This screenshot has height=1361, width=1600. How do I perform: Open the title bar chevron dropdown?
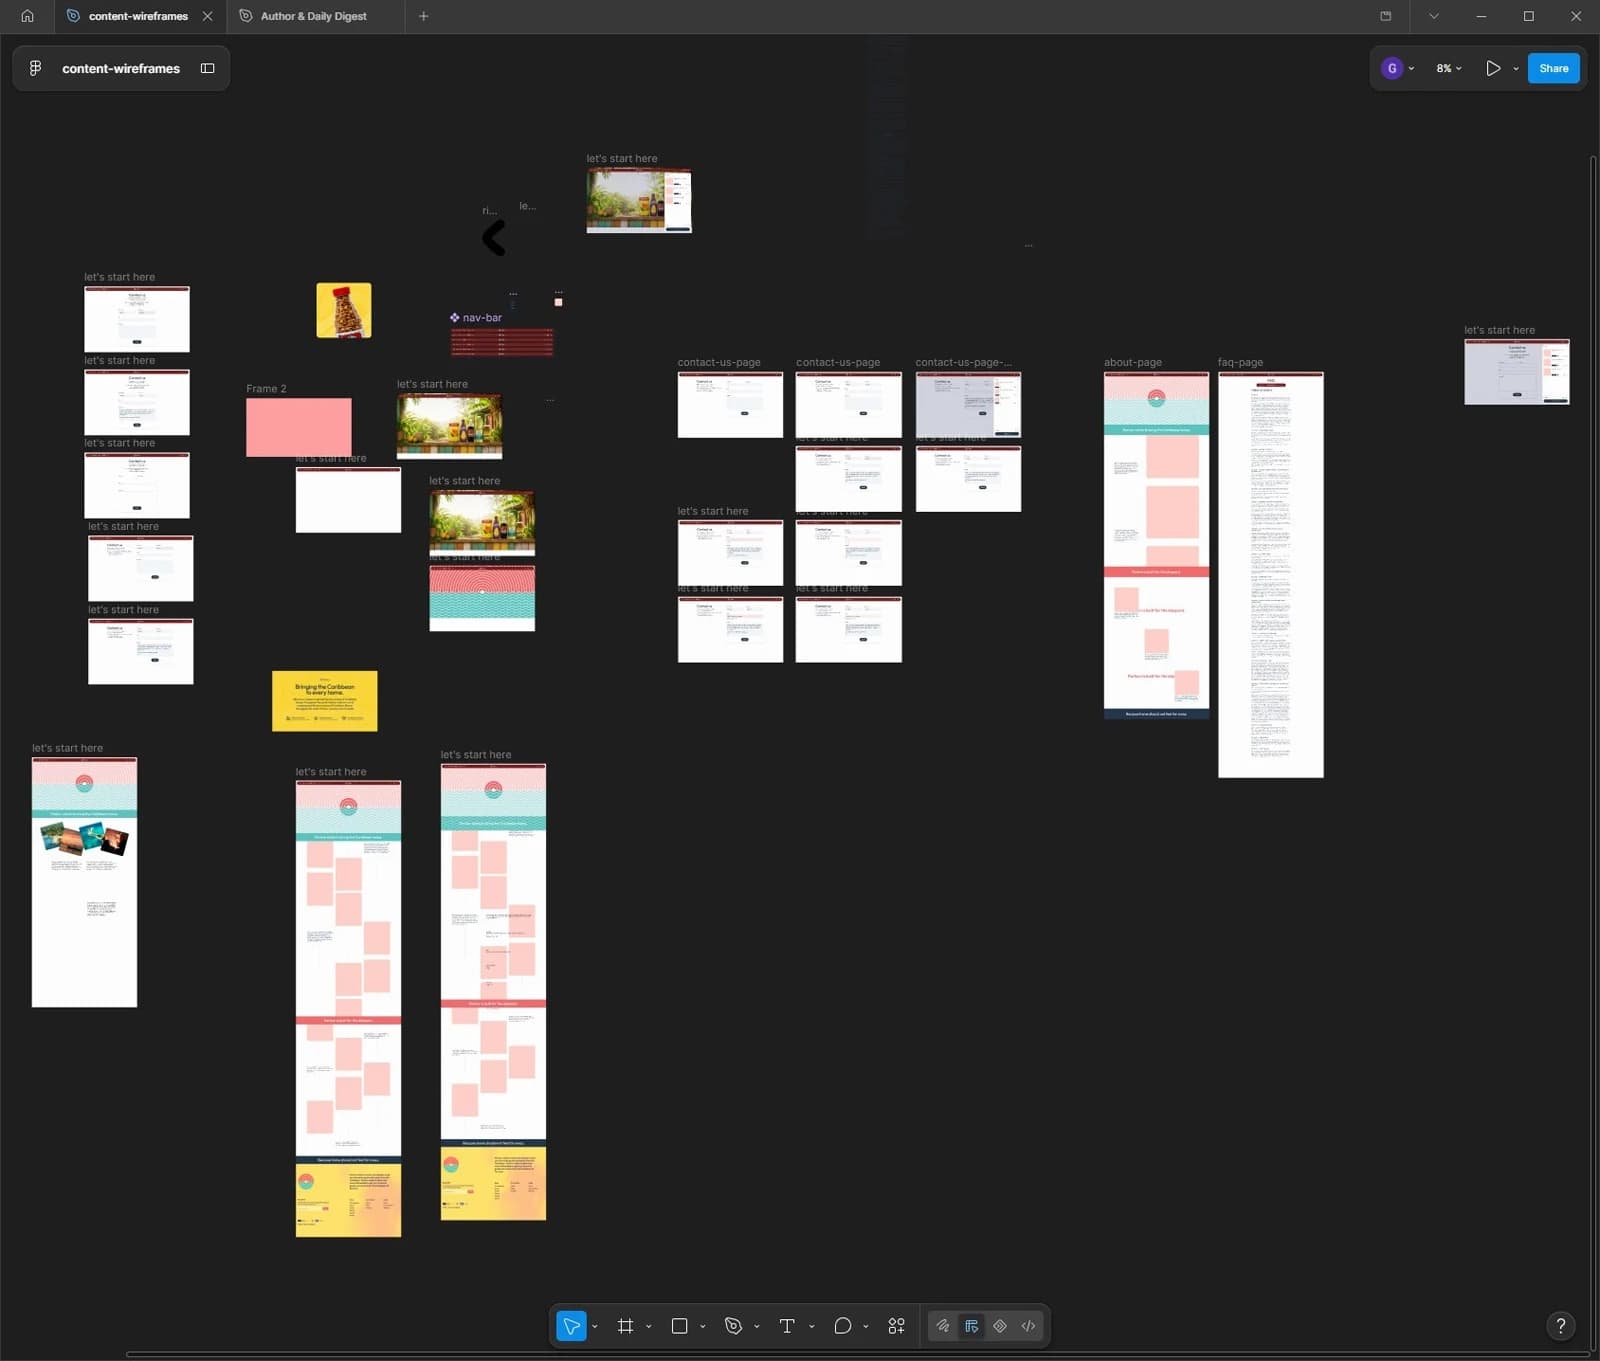click(1434, 16)
